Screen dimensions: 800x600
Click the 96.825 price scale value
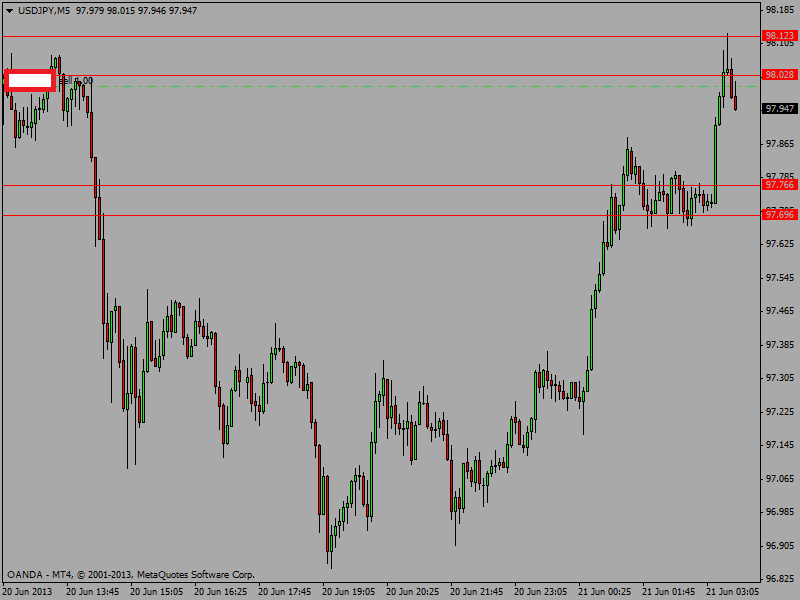tap(780, 580)
